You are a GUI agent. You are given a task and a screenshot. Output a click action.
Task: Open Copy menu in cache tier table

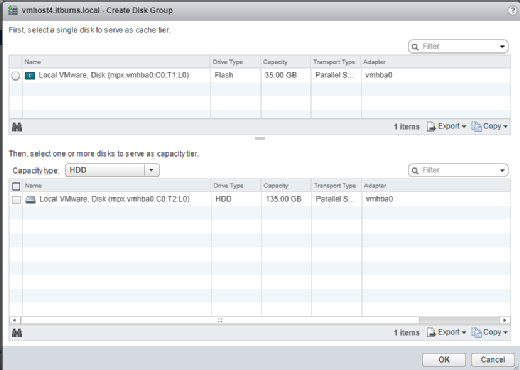(x=489, y=126)
